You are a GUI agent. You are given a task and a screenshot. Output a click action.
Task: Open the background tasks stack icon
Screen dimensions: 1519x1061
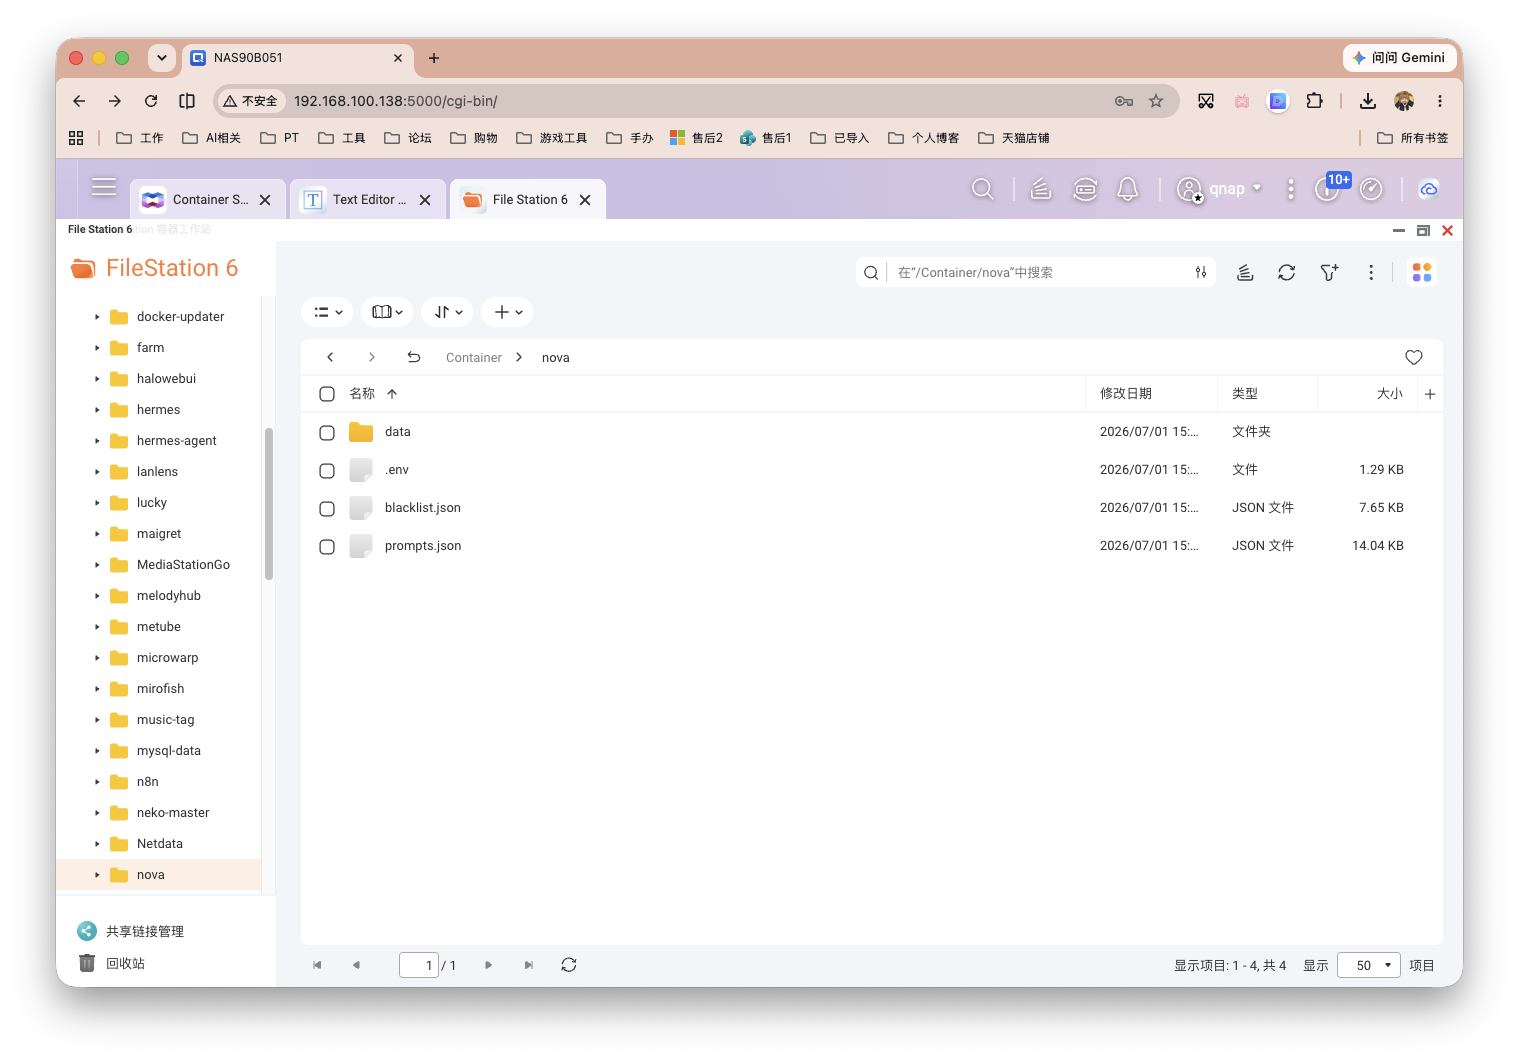coord(1245,272)
